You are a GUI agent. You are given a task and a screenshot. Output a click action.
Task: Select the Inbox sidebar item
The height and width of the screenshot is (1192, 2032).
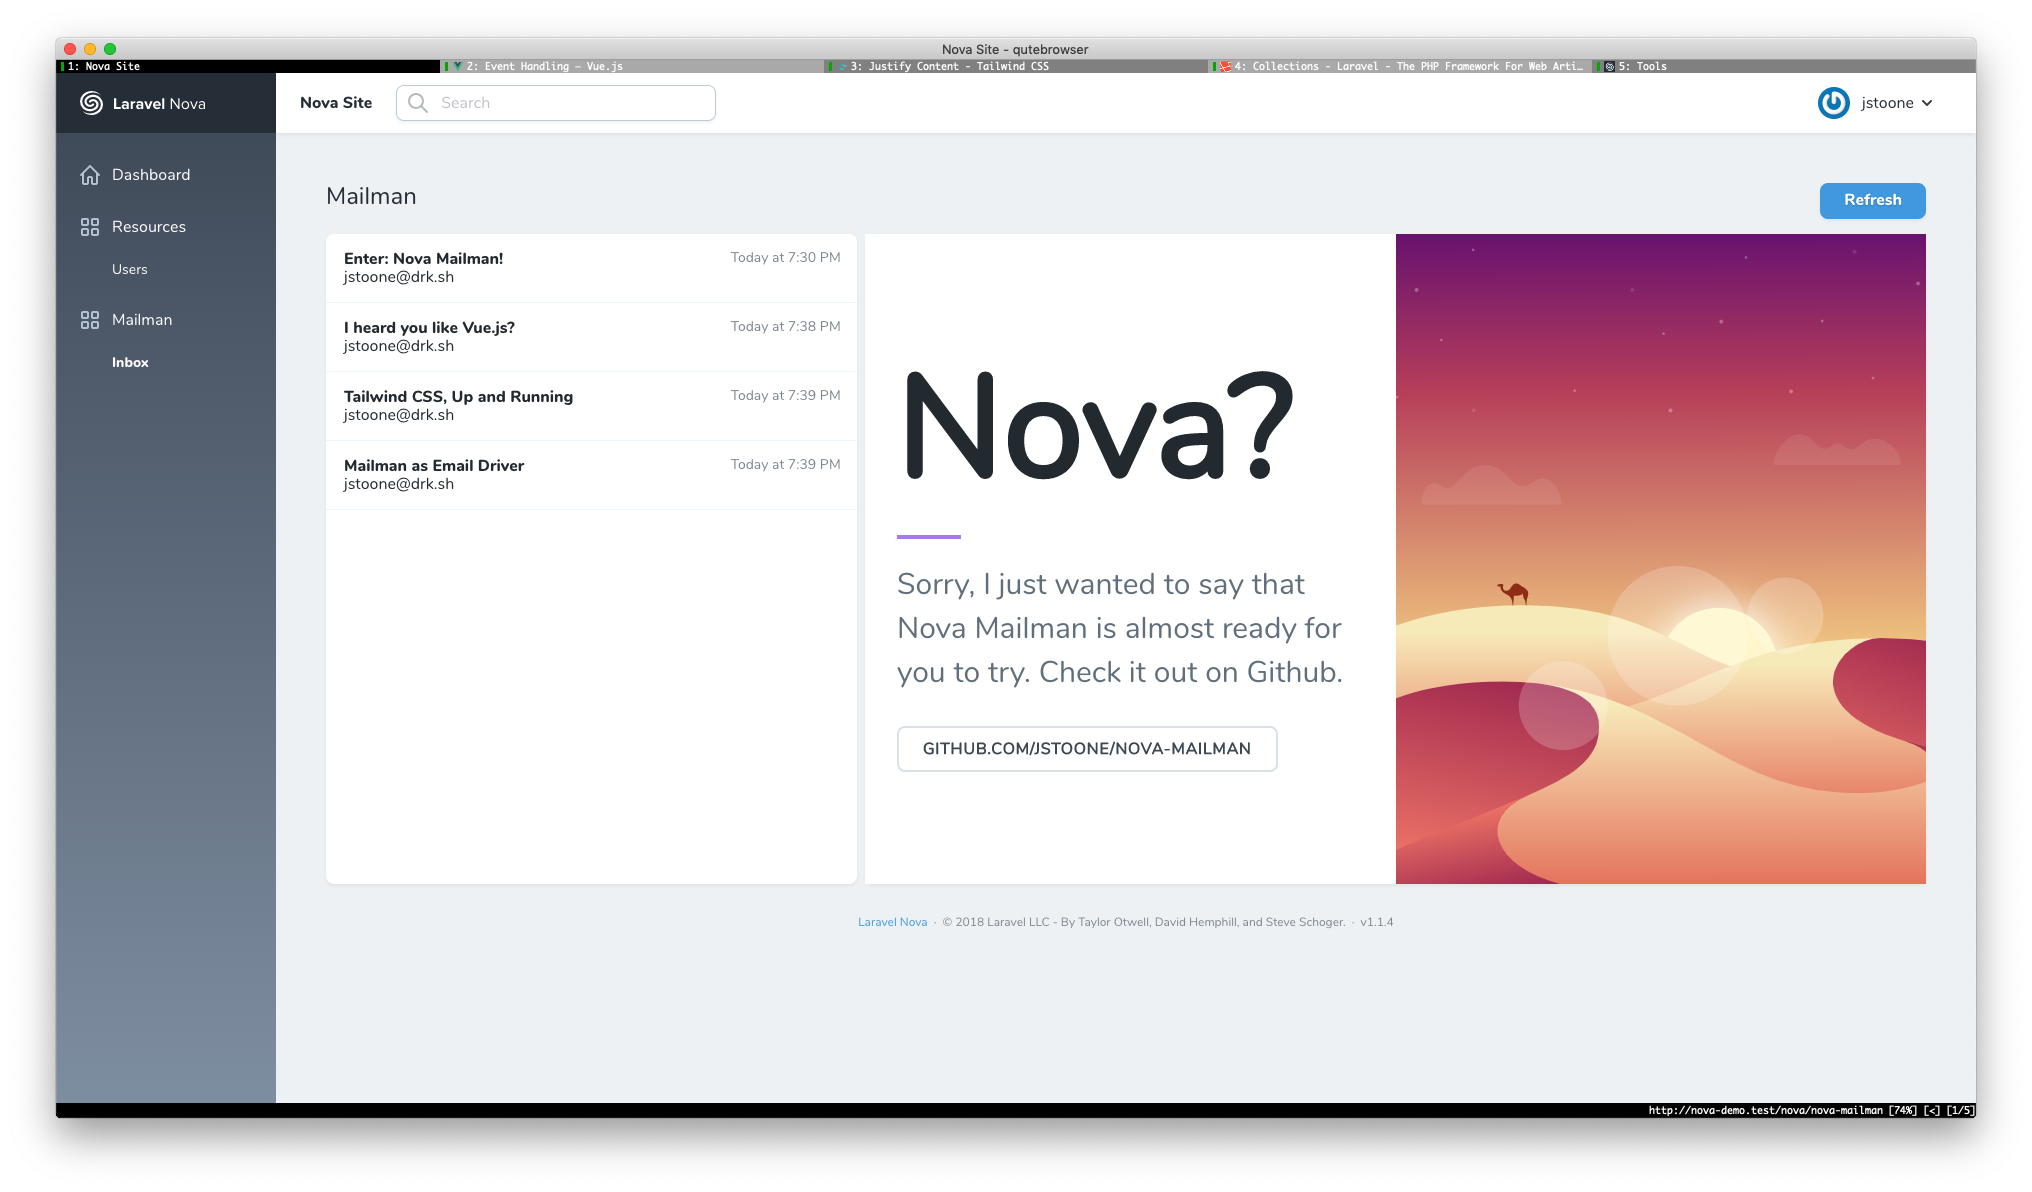click(130, 362)
